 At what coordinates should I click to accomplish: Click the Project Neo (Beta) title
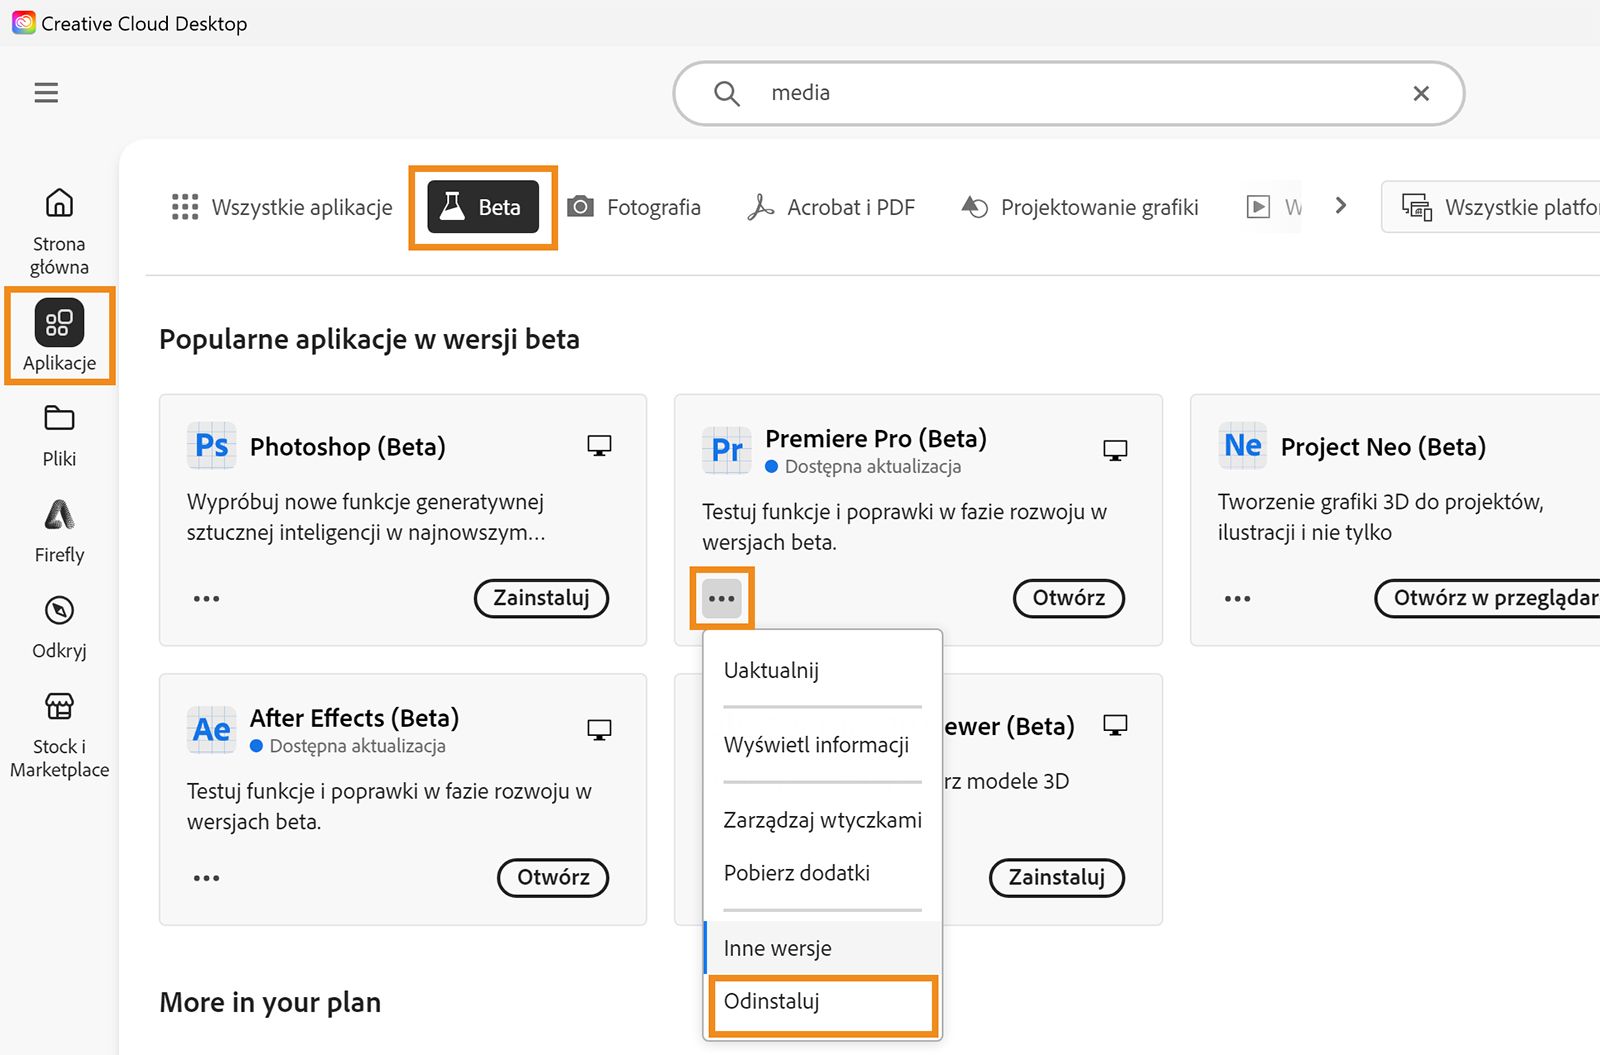click(1383, 446)
